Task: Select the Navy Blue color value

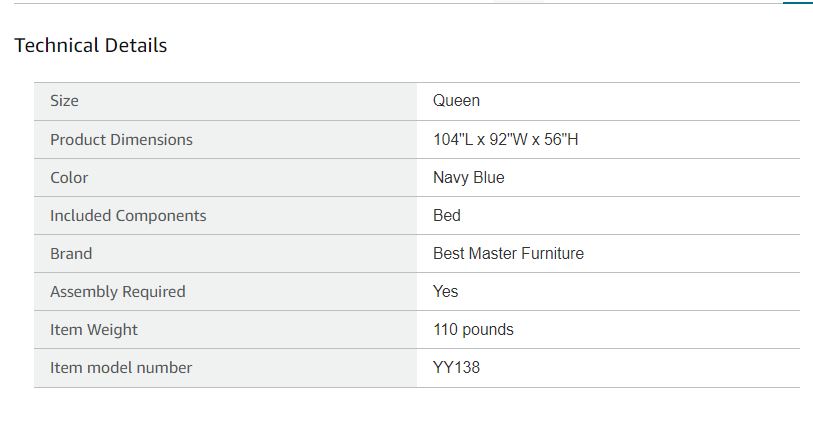Action: (x=468, y=177)
